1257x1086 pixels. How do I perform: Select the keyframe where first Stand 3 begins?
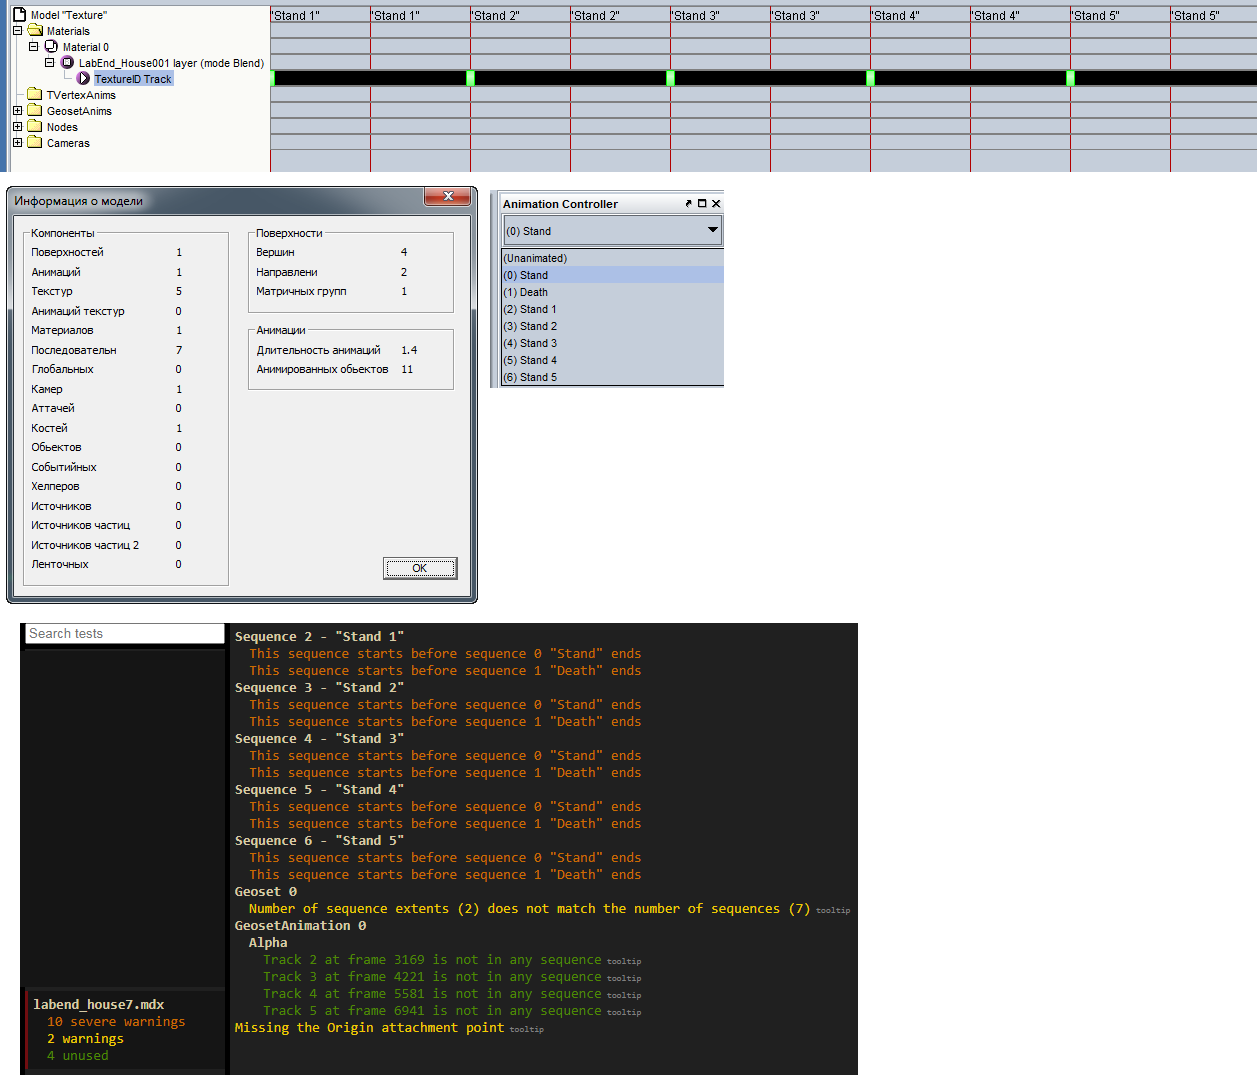click(670, 78)
